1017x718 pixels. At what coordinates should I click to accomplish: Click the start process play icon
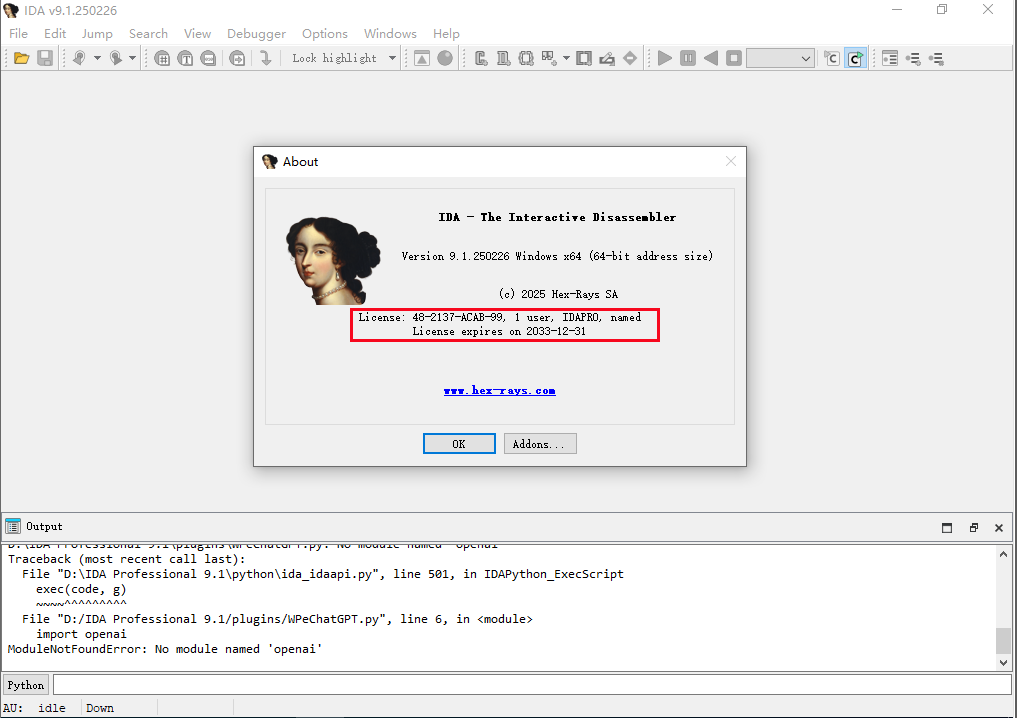tap(665, 58)
